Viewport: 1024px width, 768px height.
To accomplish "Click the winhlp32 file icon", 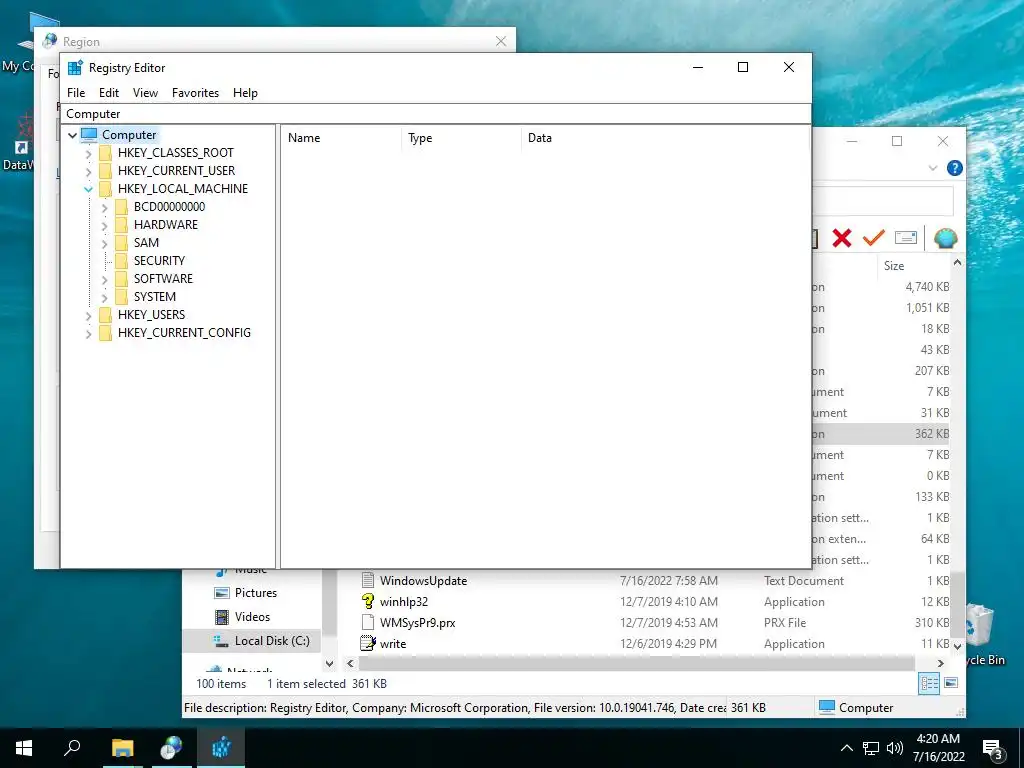I will coord(368,601).
